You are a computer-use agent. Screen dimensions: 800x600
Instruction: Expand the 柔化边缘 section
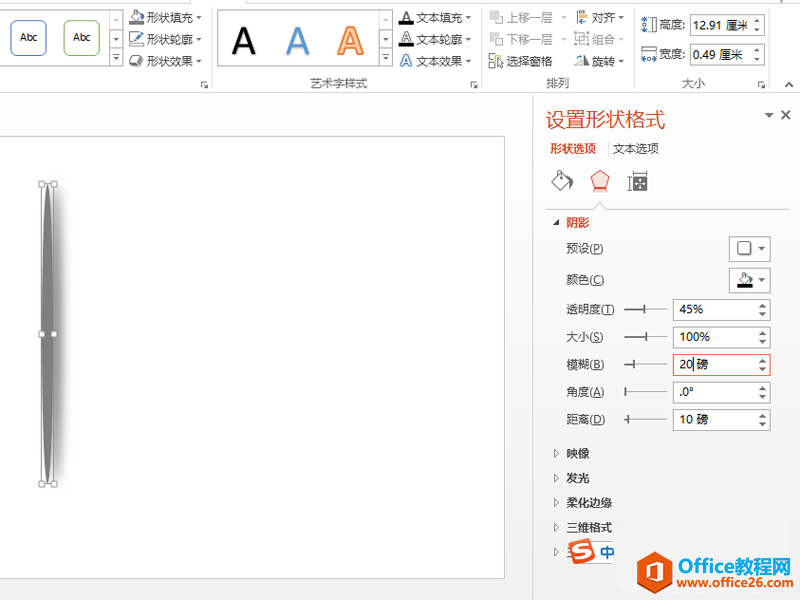point(588,503)
